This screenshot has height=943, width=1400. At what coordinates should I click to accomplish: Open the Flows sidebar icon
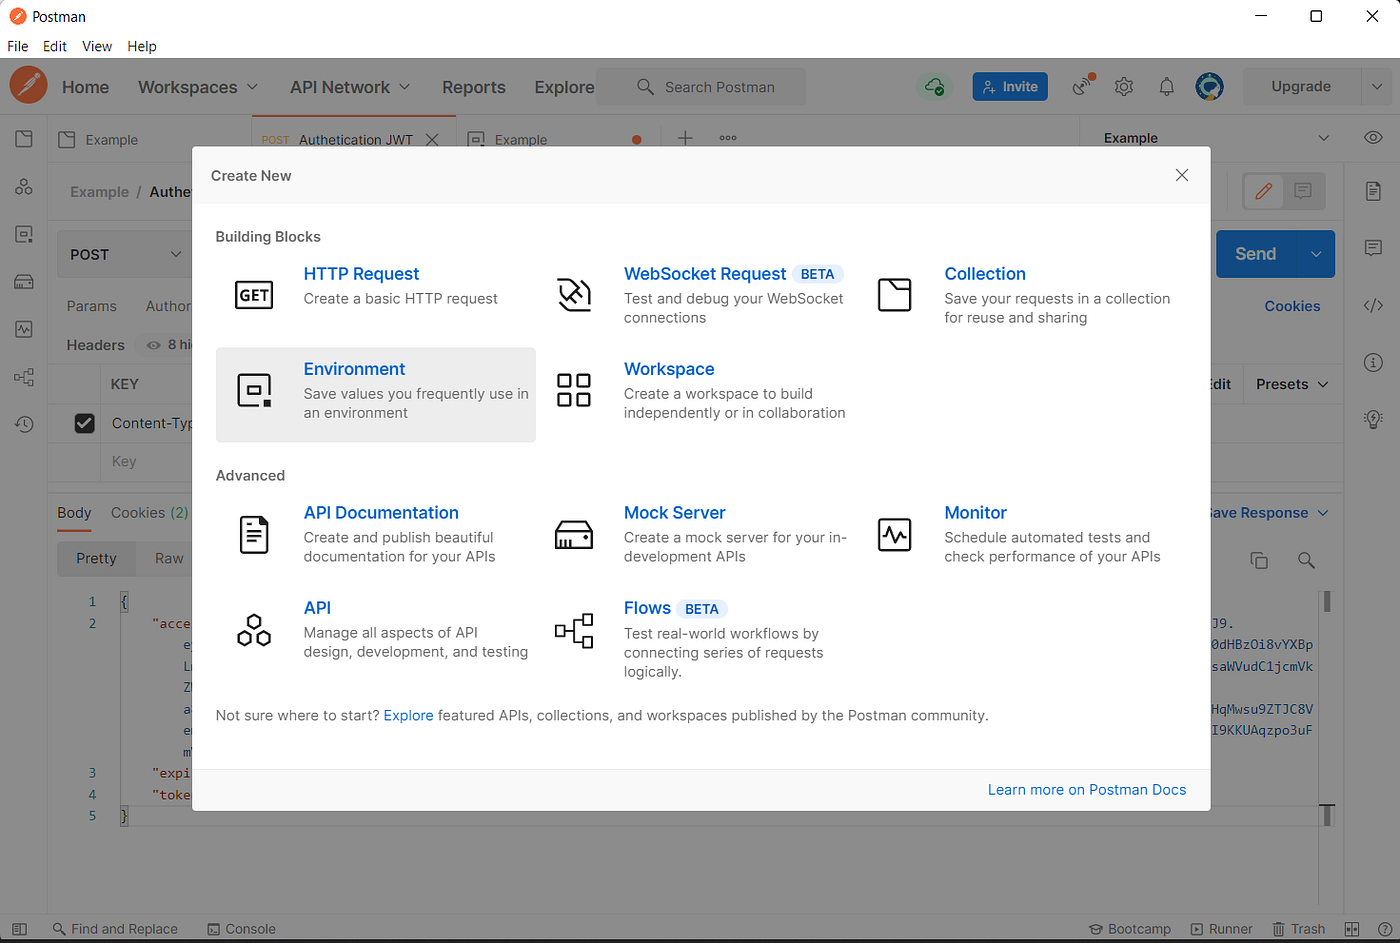click(24, 377)
